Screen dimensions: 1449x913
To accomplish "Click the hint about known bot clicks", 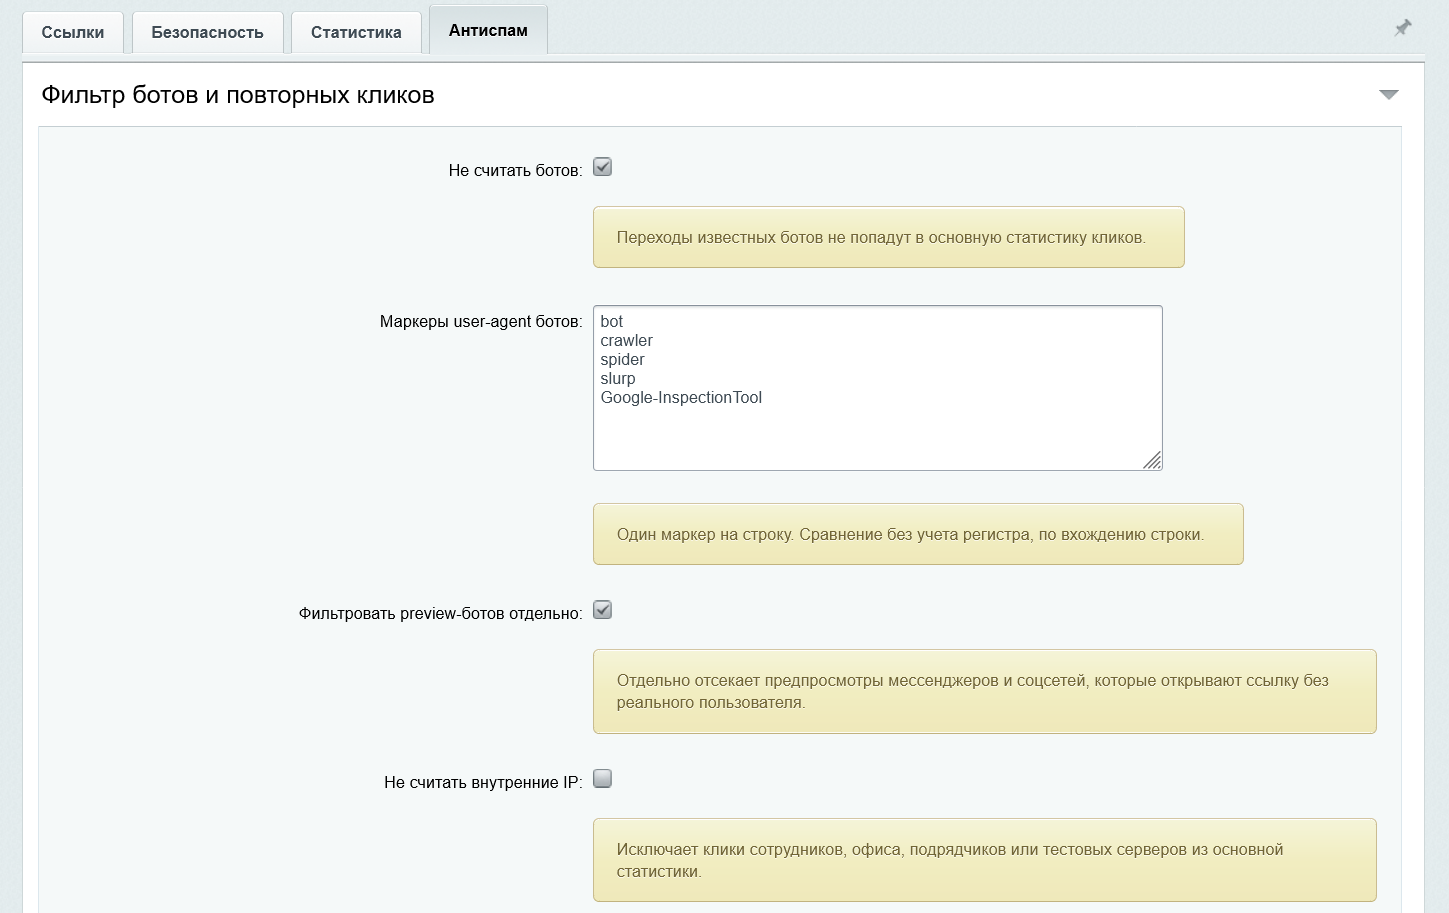I will (889, 237).
